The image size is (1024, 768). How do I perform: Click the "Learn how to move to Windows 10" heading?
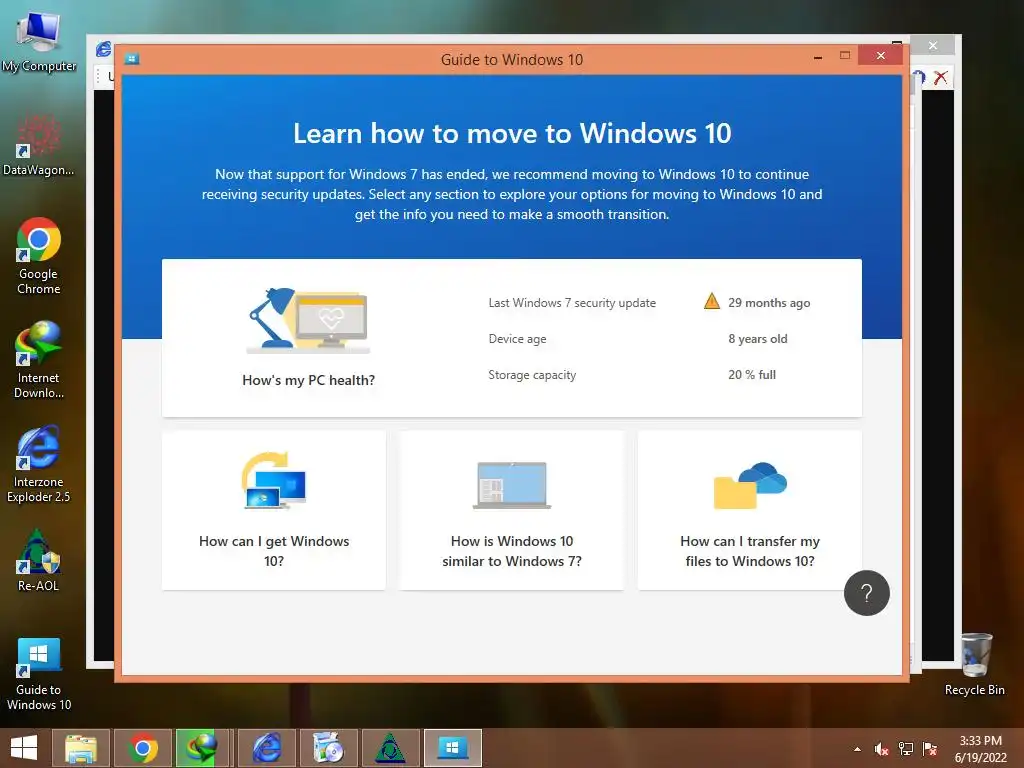coord(512,133)
